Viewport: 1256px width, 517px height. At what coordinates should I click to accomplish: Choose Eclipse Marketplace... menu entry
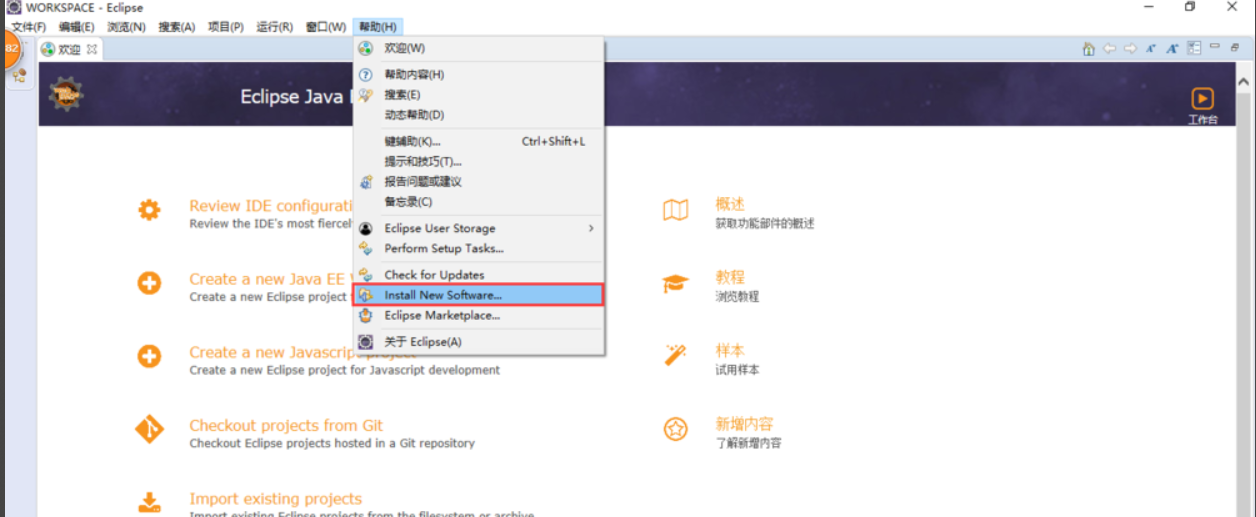(x=478, y=315)
